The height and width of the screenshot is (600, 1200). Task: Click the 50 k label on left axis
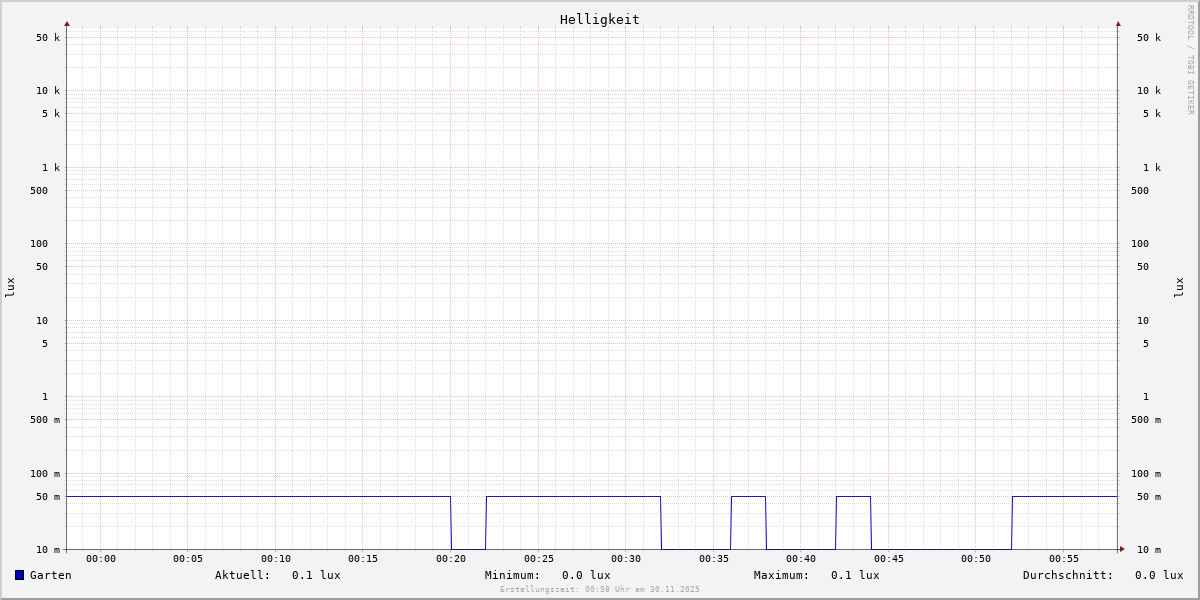point(48,38)
